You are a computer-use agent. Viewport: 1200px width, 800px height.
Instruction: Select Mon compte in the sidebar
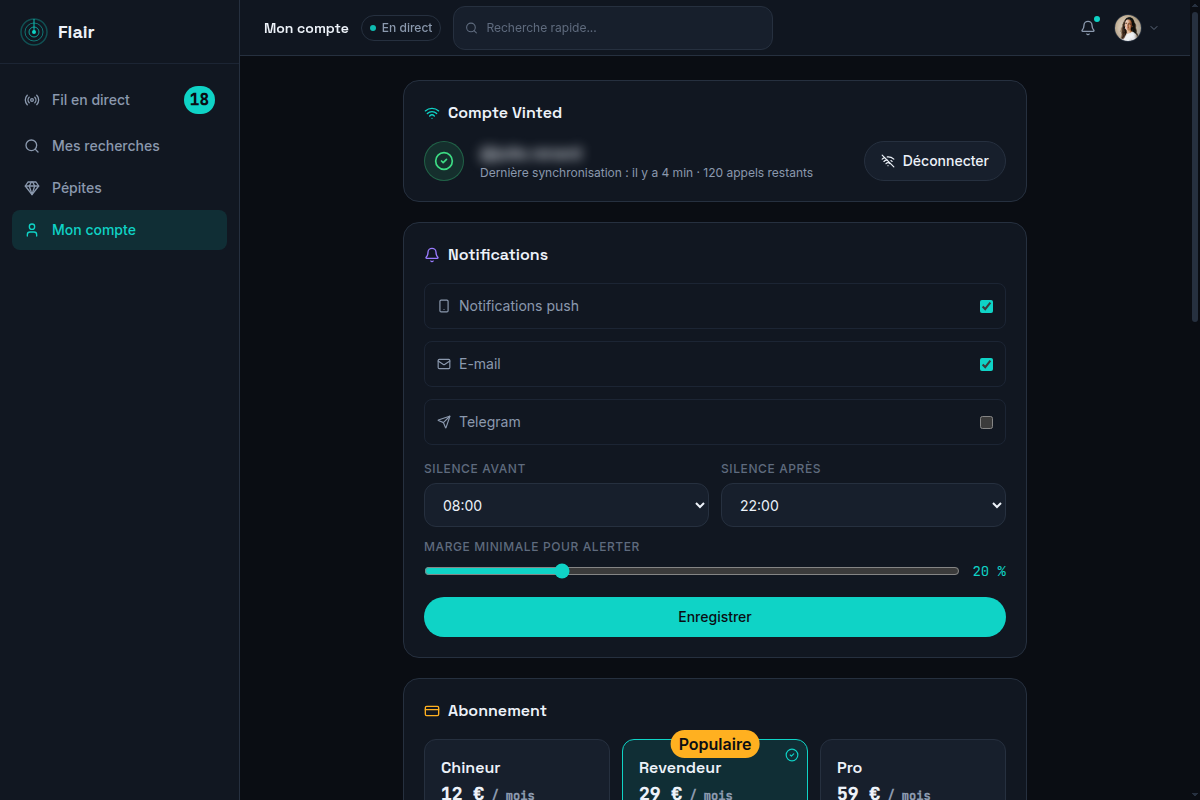119,230
